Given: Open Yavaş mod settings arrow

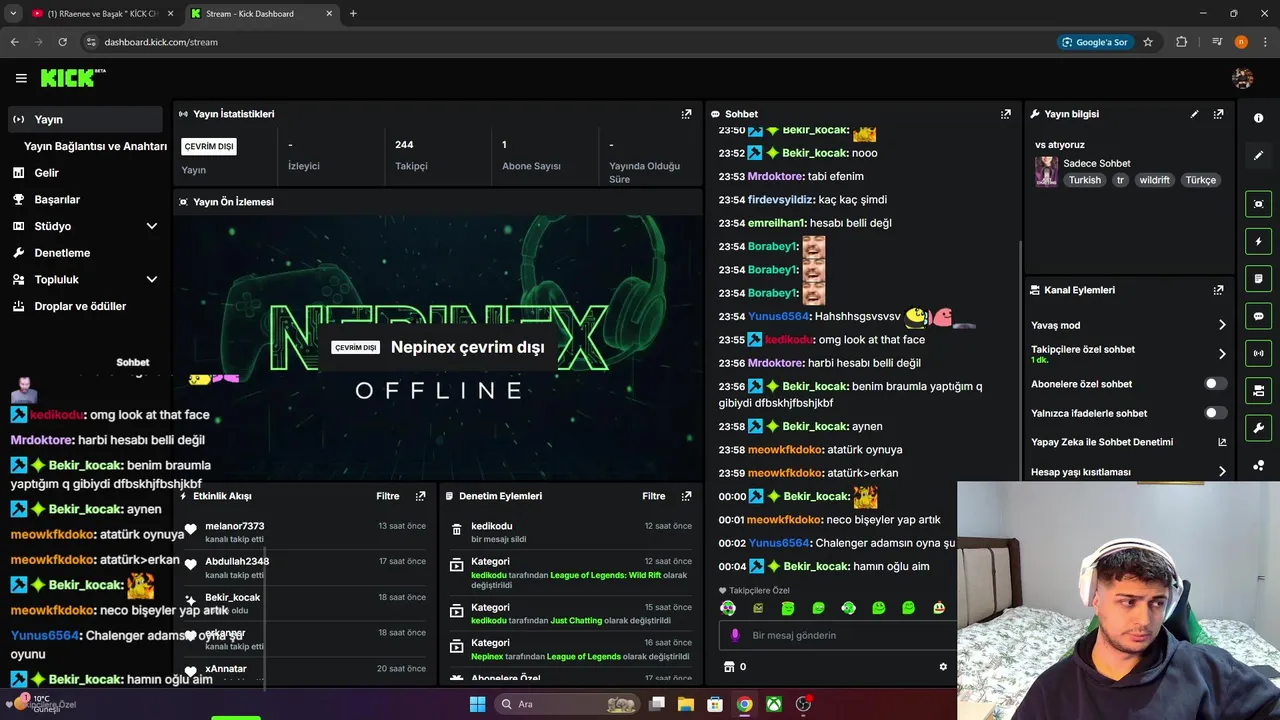Looking at the screenshot, I should coord(1222,325).
